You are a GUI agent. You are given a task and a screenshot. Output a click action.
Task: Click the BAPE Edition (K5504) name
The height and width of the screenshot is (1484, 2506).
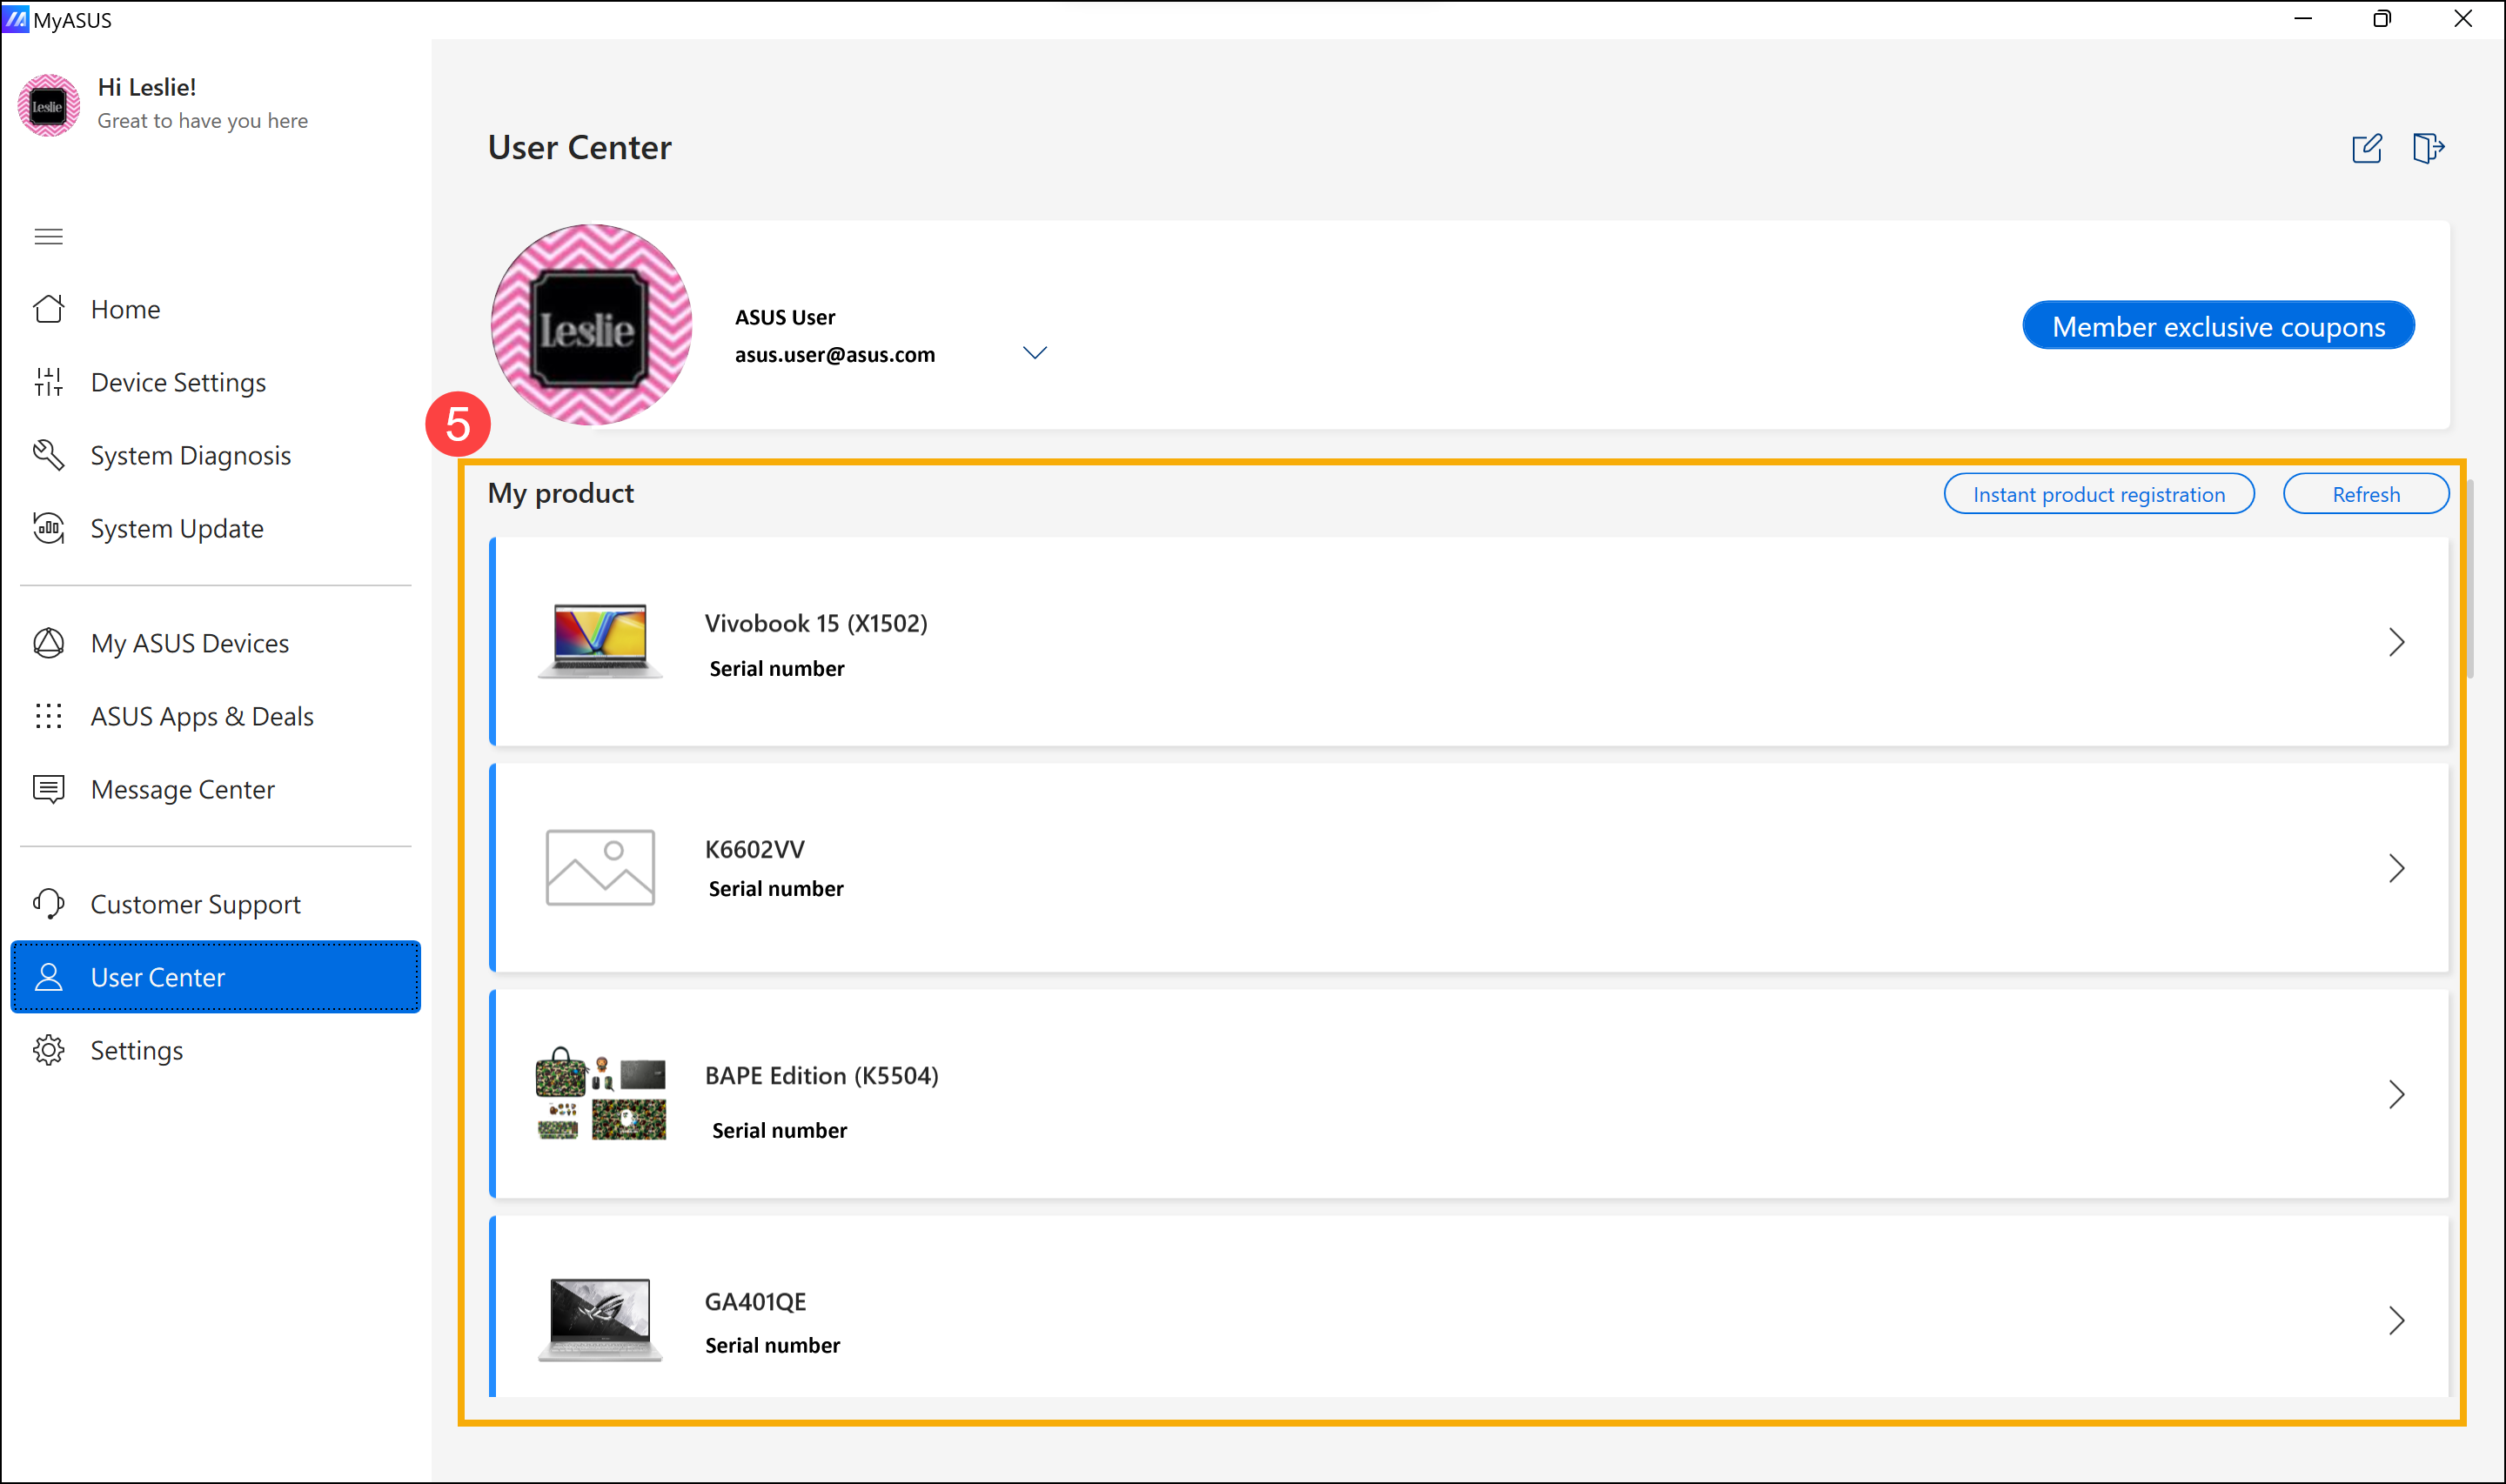[821, 1075]
